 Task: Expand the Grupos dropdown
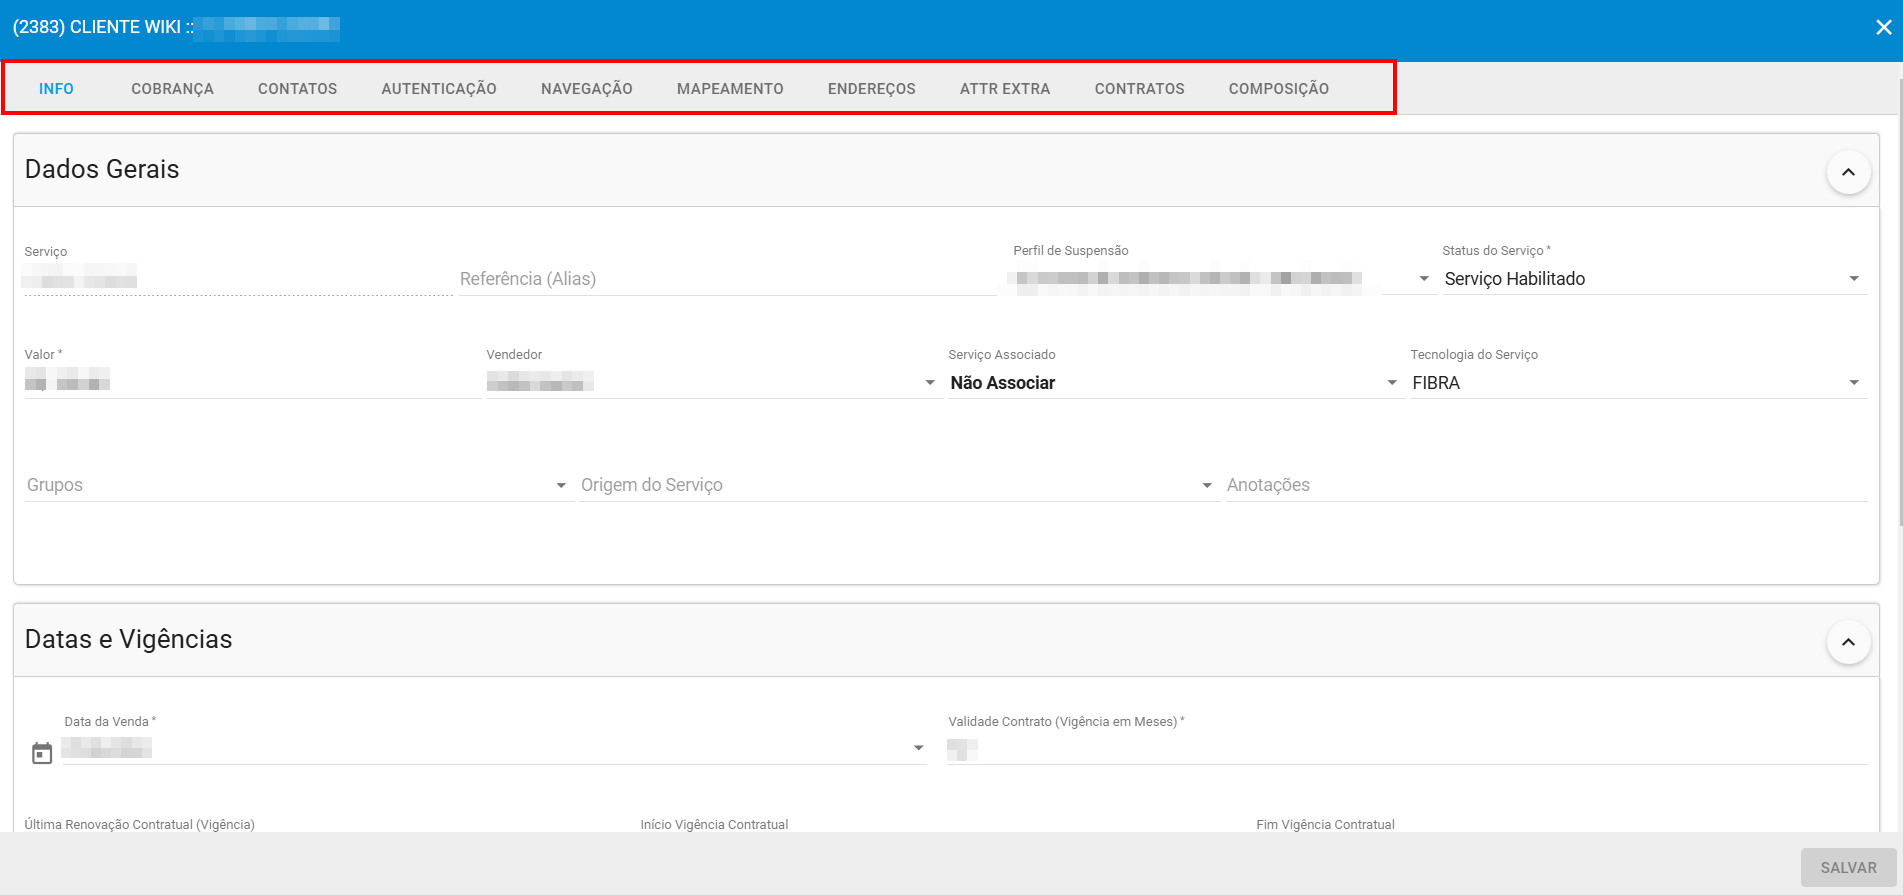pyautogui.click(x=297, y=485)
